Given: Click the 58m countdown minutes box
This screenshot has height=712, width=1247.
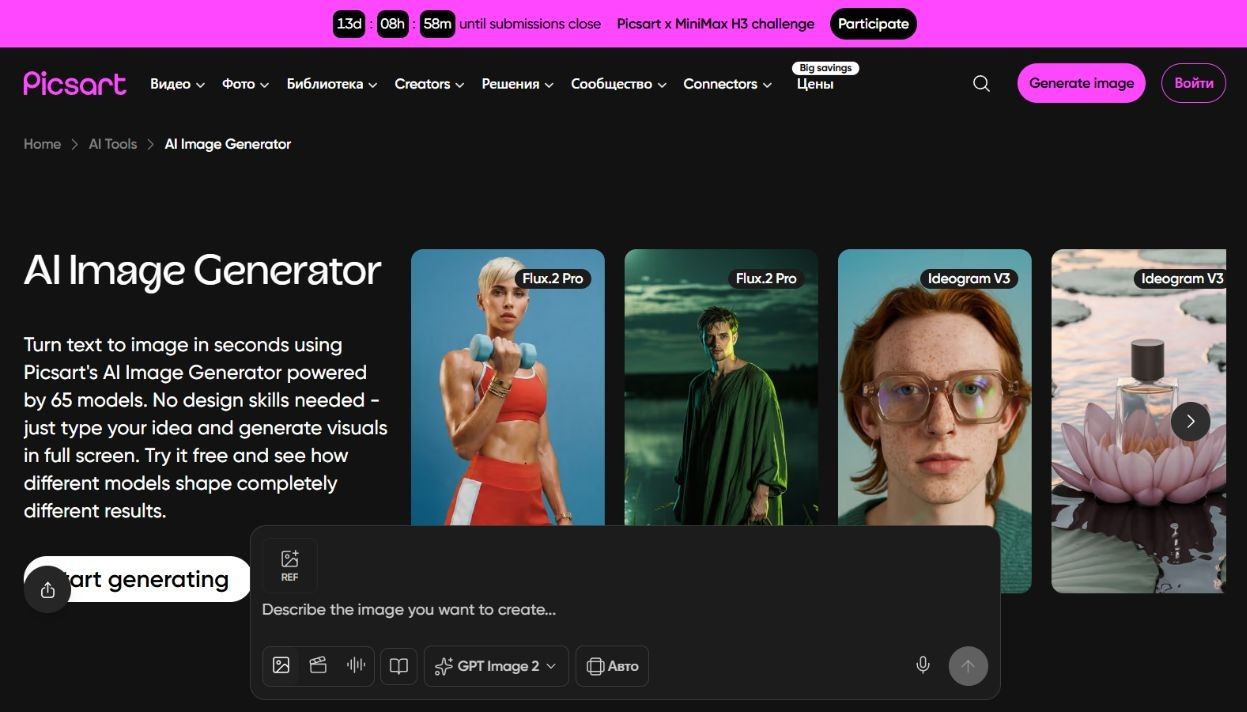Looking at the screenshot, I should click(437, 24).
